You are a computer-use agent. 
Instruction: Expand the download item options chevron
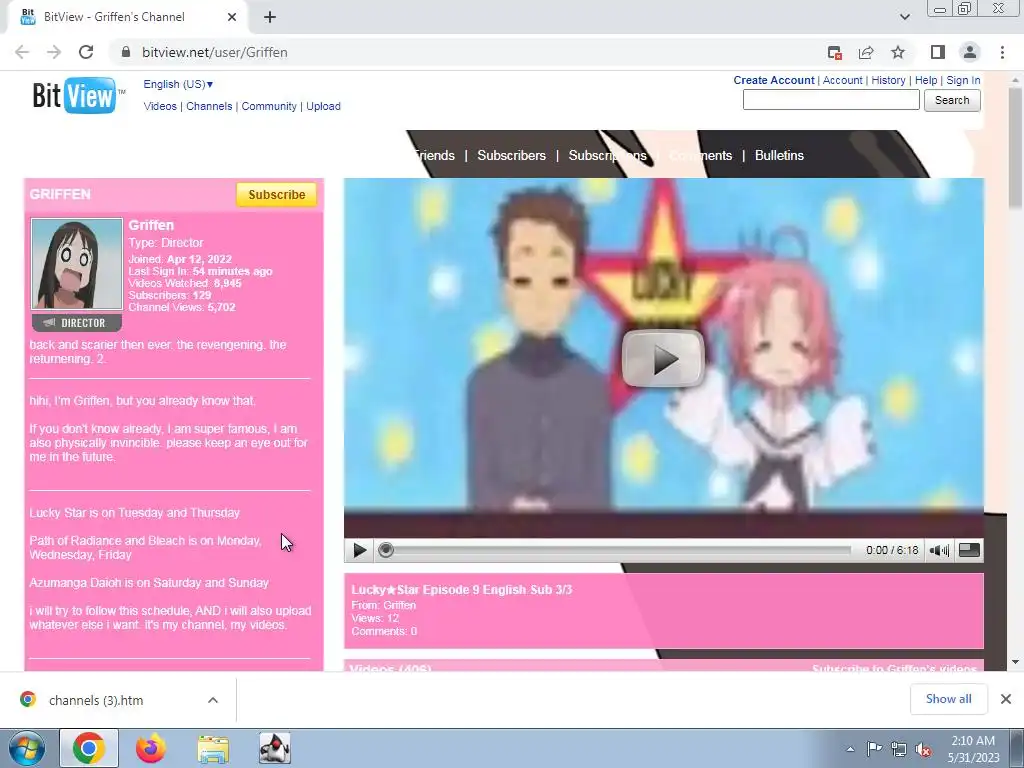coord(213,700)
